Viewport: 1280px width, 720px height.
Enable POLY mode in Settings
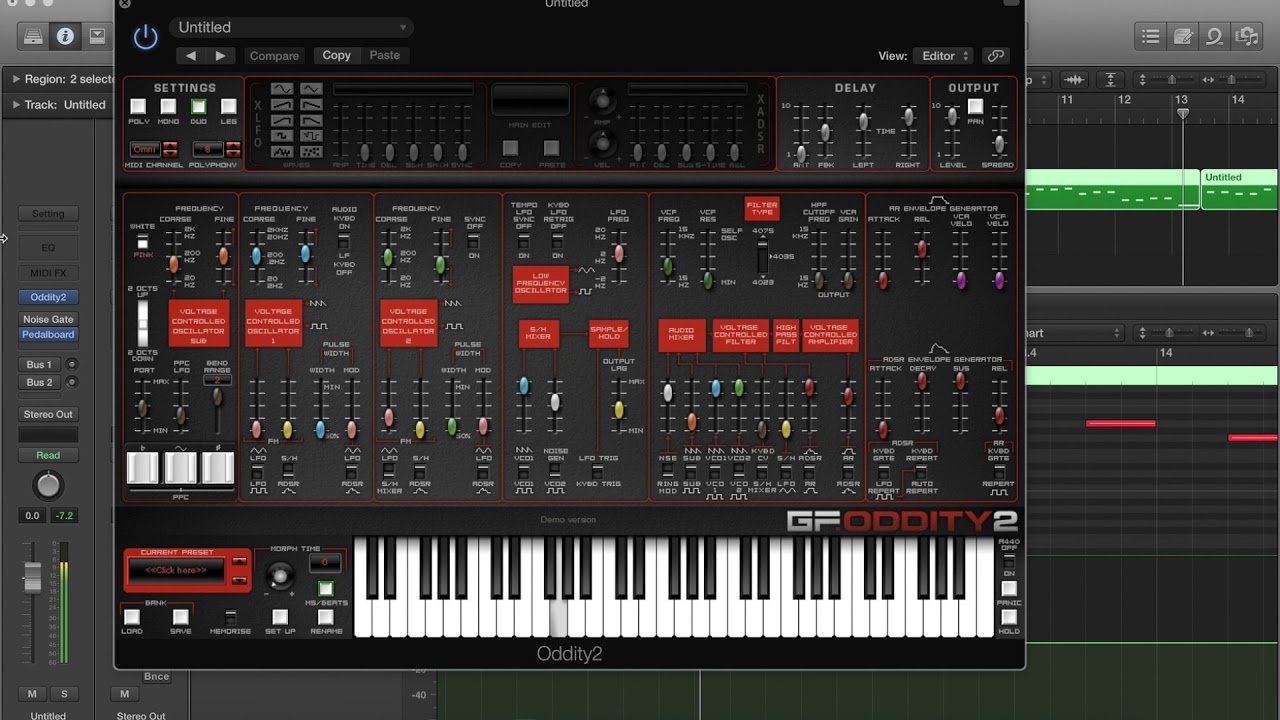click(138, 106)
